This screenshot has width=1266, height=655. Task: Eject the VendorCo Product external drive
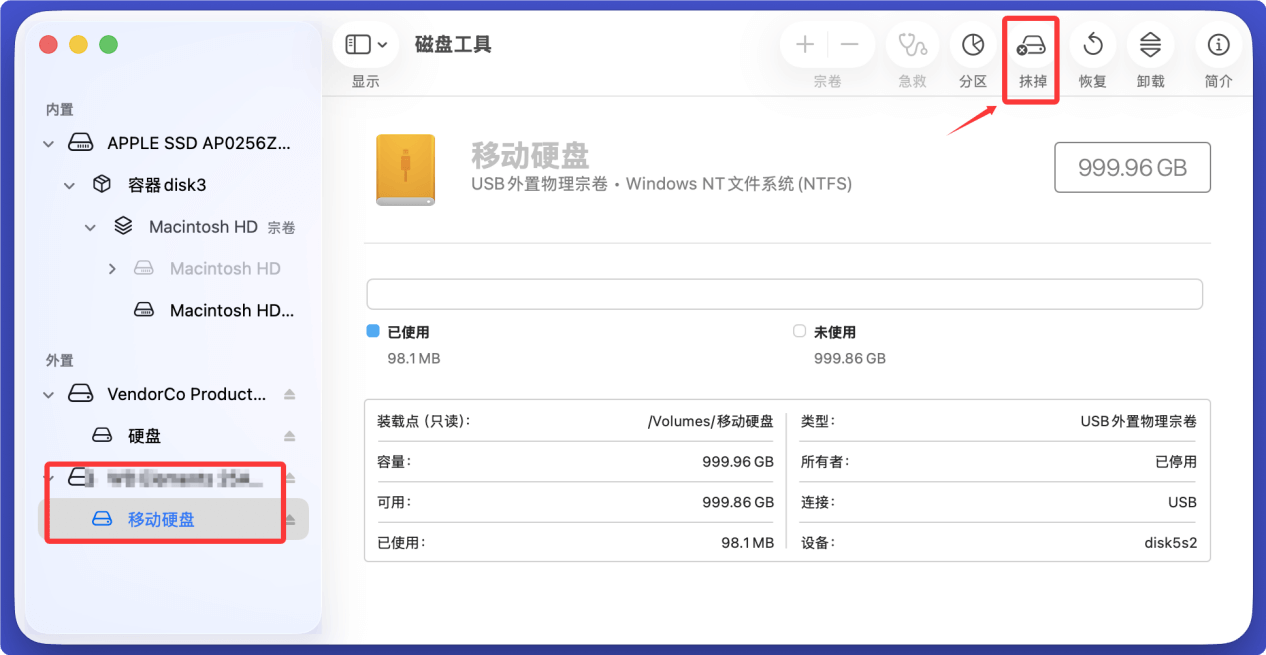(x=290, y=394)
